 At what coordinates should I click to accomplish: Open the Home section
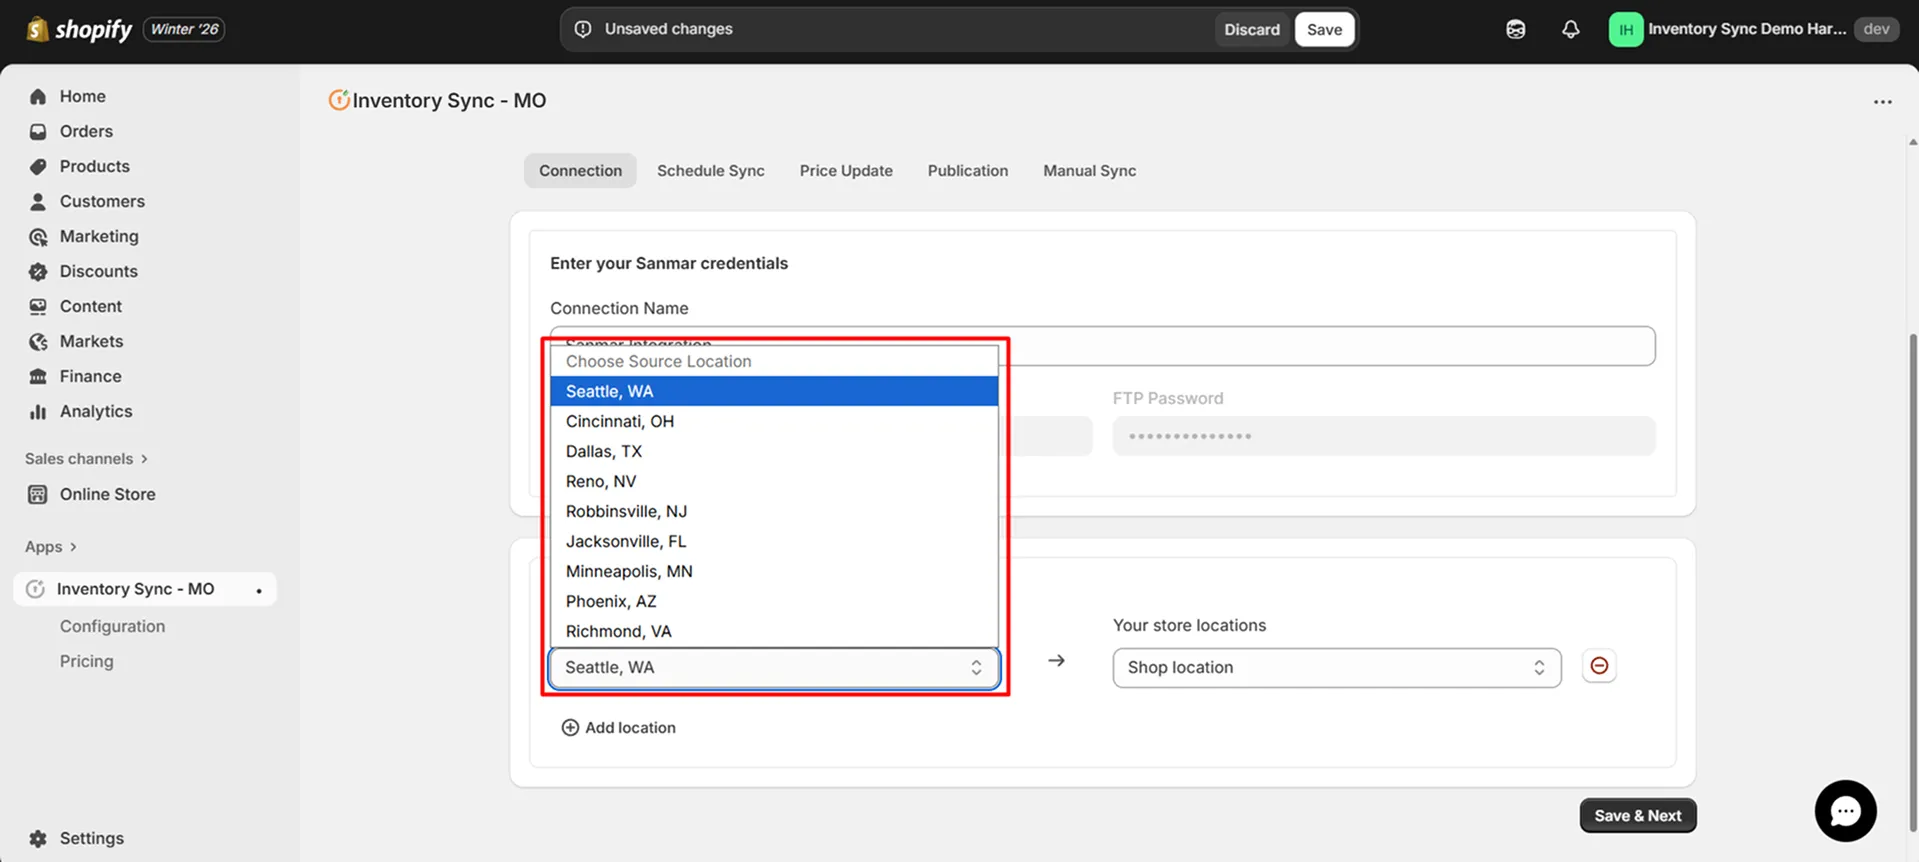pyautogui.click(x=82, y=96)
